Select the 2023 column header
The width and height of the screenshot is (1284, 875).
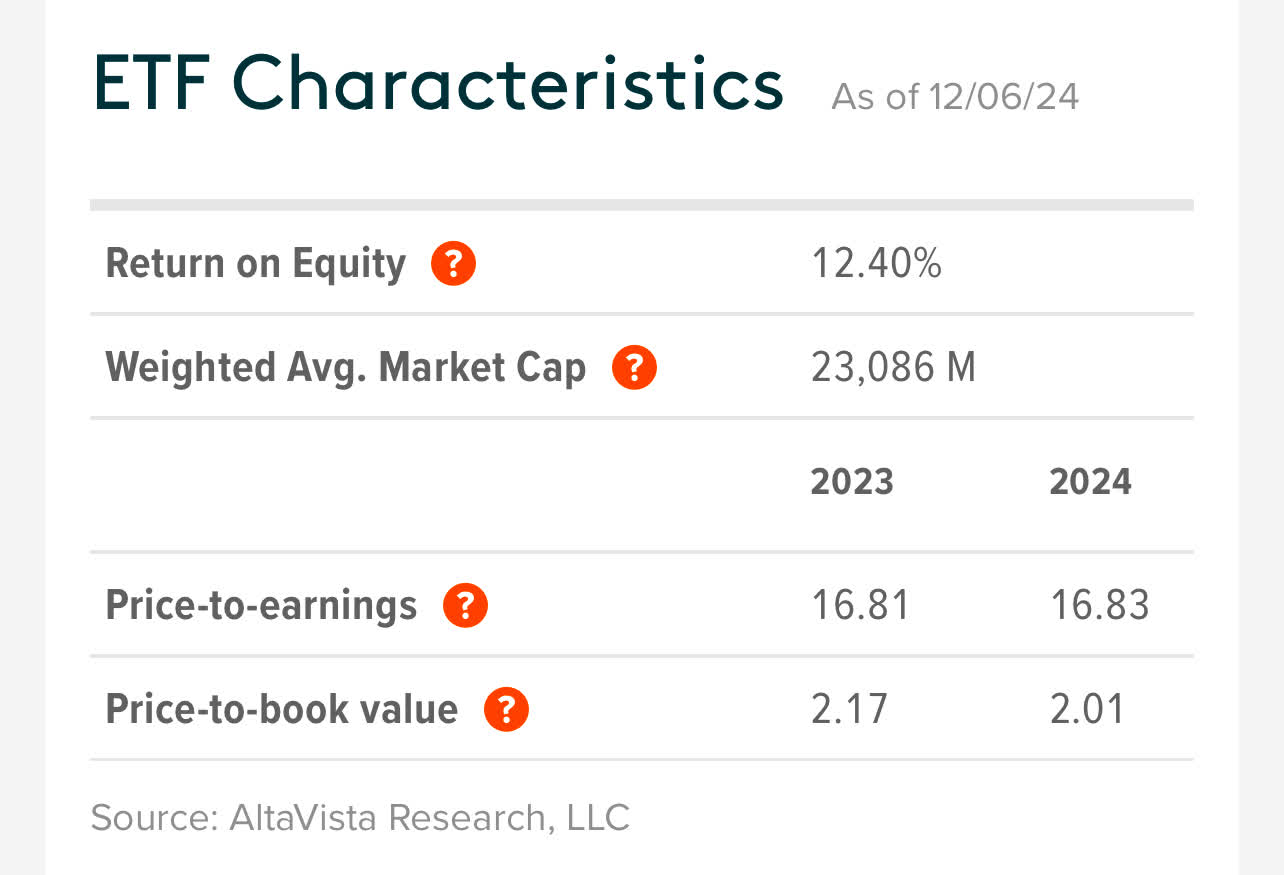(x=851, y=481)
